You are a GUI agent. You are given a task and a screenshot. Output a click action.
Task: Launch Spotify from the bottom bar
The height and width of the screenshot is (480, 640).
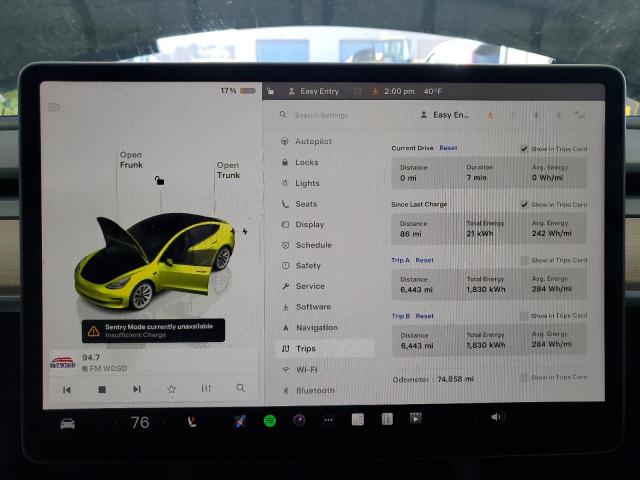pos(270,420)
